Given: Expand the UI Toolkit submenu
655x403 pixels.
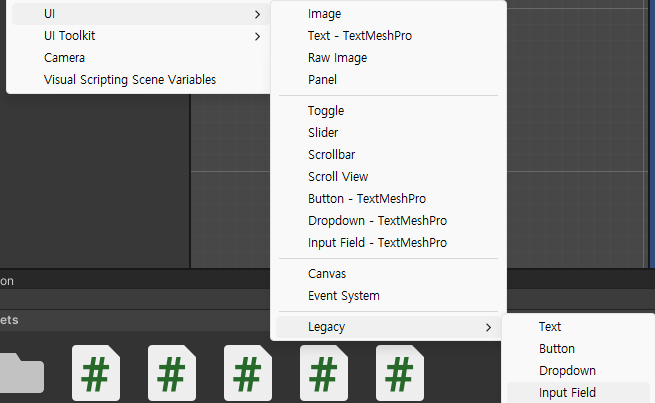Looking at the screenshot, I should (141, 36).
